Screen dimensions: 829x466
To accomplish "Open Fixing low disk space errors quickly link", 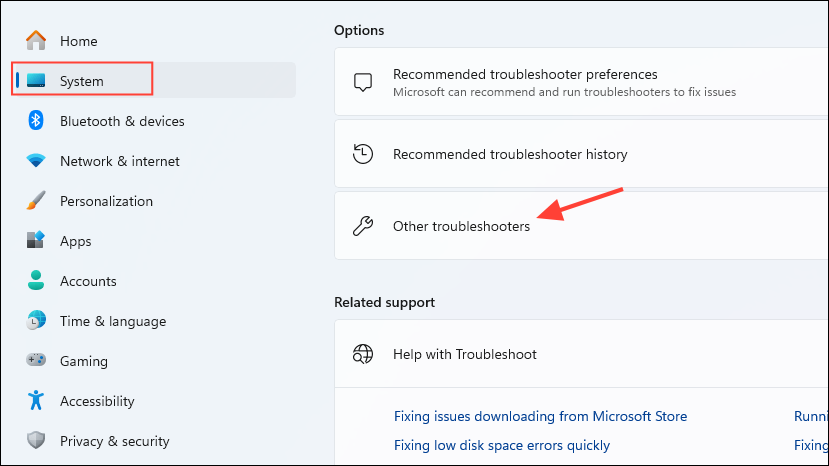I will tap(502, 445).
